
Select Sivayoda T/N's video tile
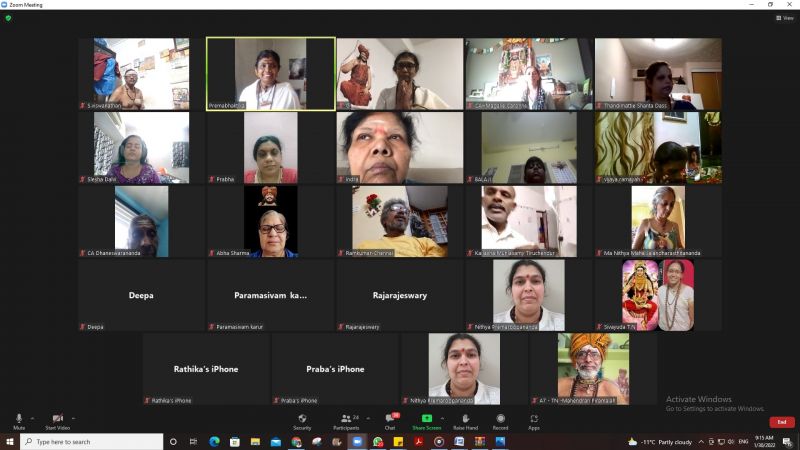pyautogui.click(x=658, y=295)
